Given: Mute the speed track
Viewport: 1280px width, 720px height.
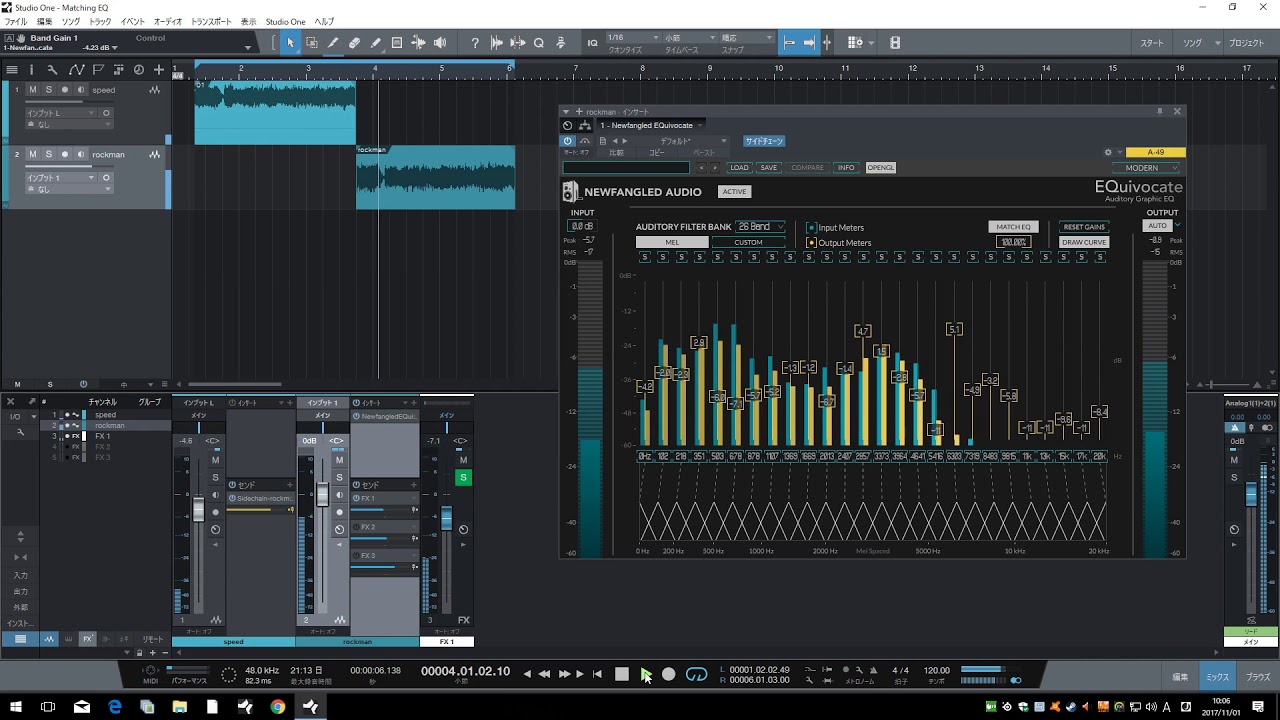Looking at the screenshot, I should pyautogui.click(x=32, y=90).
